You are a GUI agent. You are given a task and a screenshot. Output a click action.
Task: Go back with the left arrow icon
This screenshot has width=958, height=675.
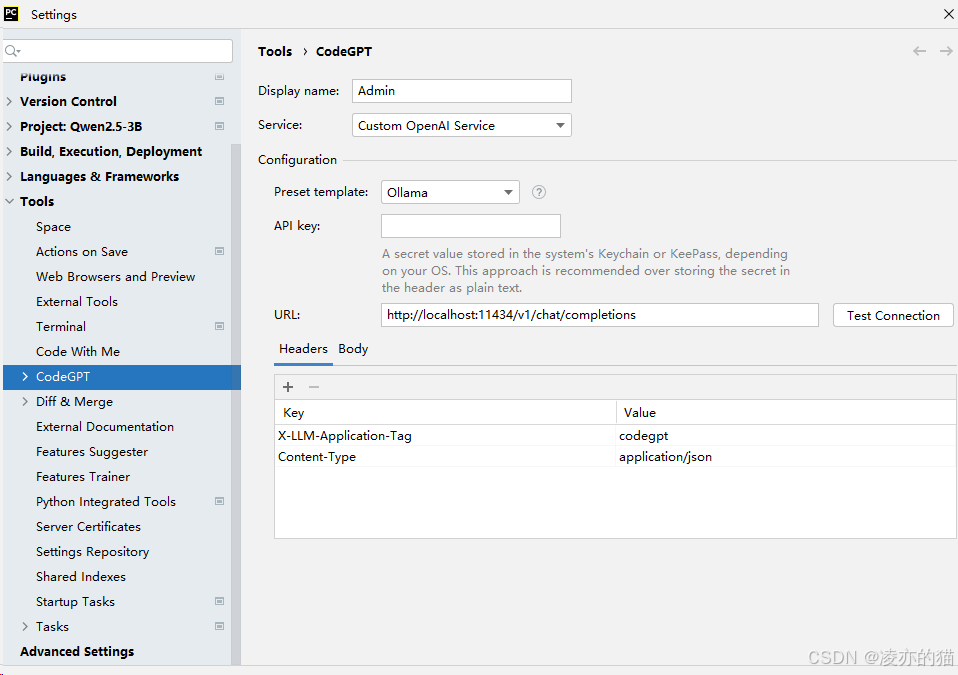point(919,51)
